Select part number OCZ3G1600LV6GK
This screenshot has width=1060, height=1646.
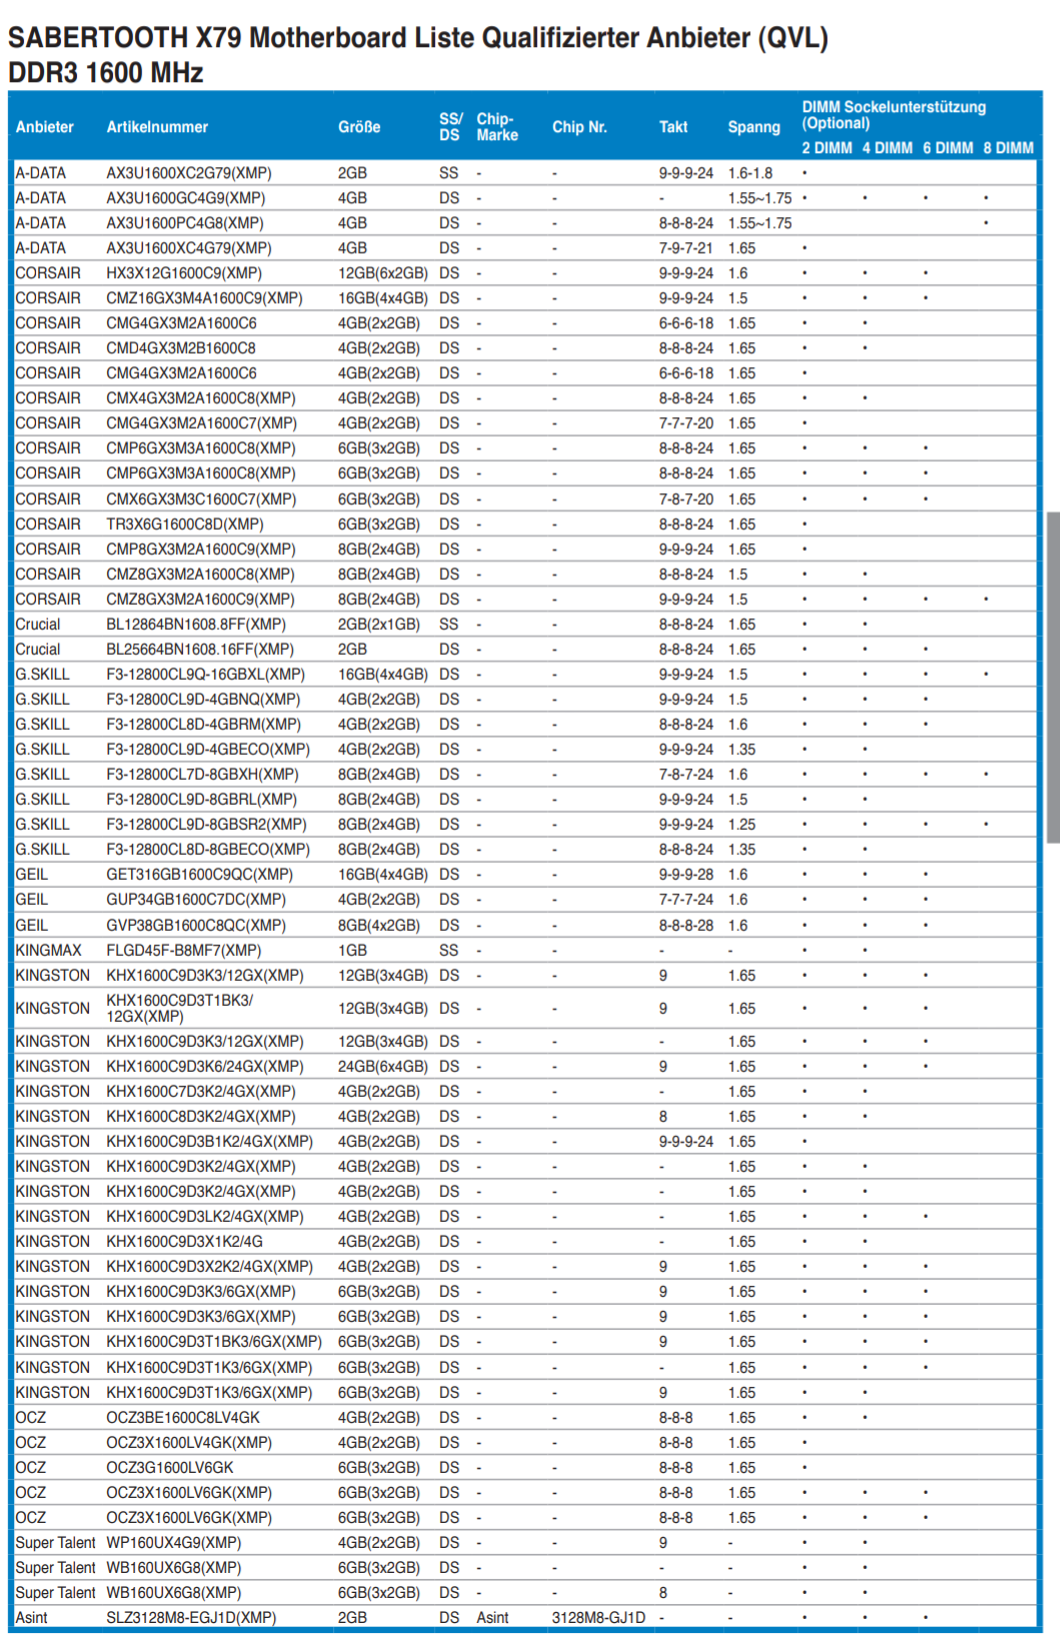pyautogui.click(x=170, y=1467)
